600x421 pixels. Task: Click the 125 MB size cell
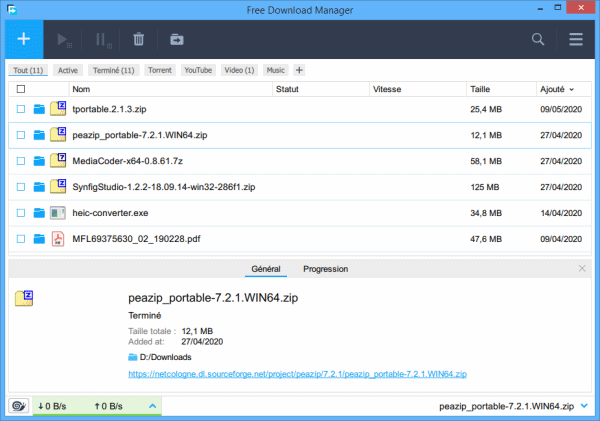485,187
